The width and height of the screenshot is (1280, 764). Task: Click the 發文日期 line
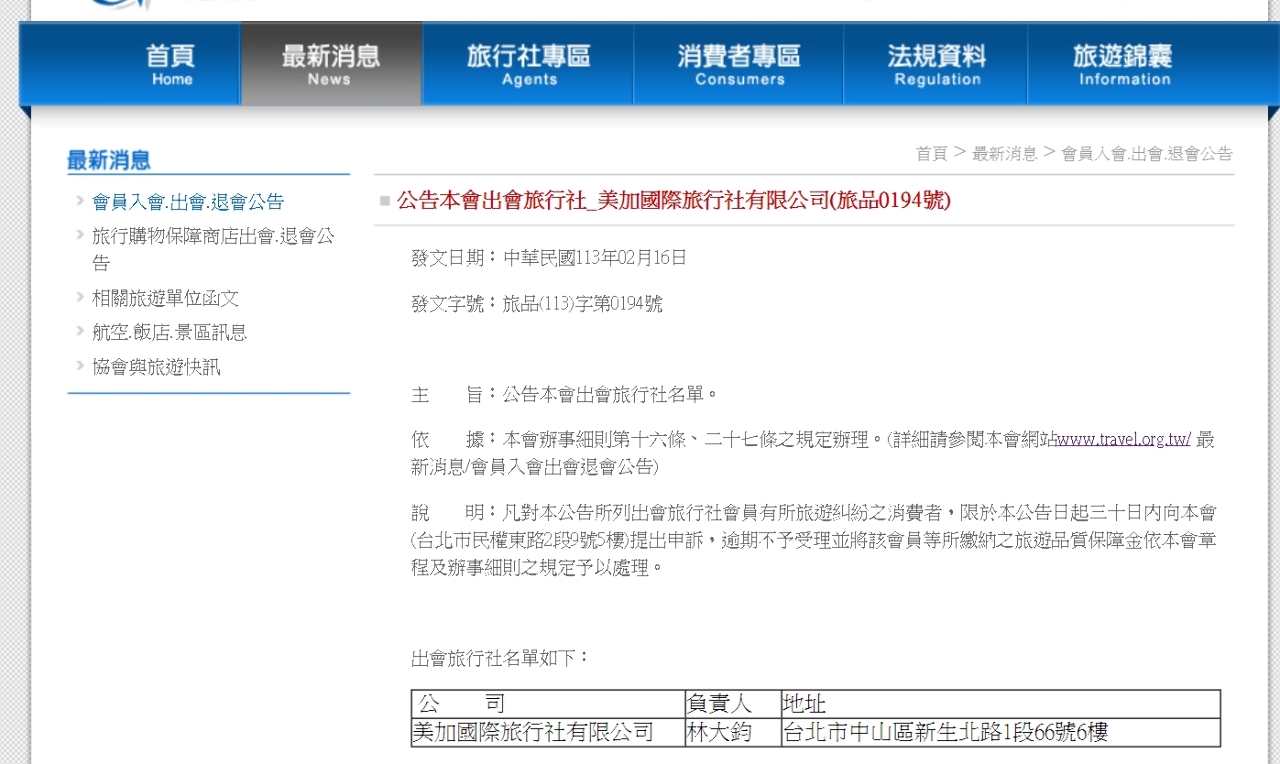pos(549,258)
